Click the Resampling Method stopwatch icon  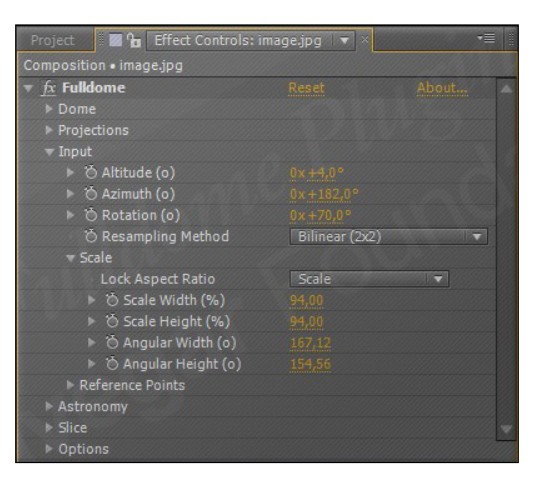91,236
